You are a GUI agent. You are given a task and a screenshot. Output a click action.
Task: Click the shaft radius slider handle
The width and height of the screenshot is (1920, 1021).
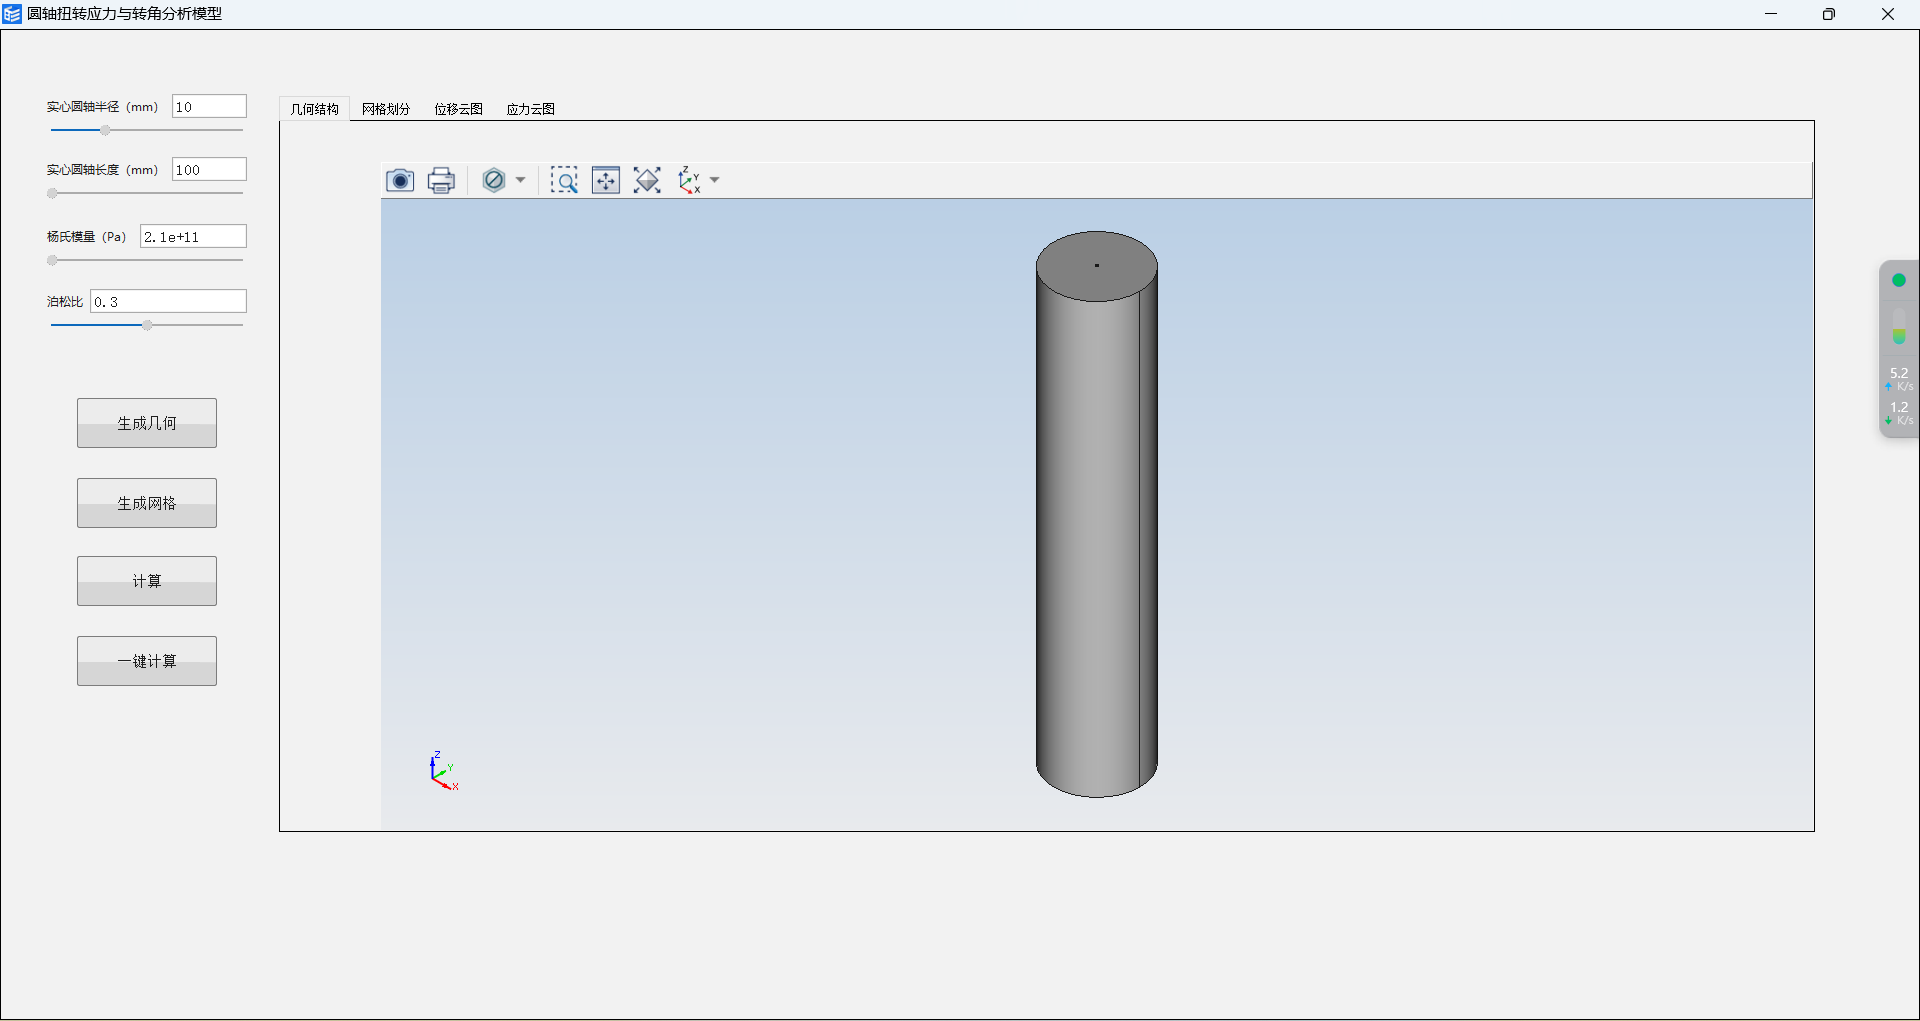(x=105, y=130)
